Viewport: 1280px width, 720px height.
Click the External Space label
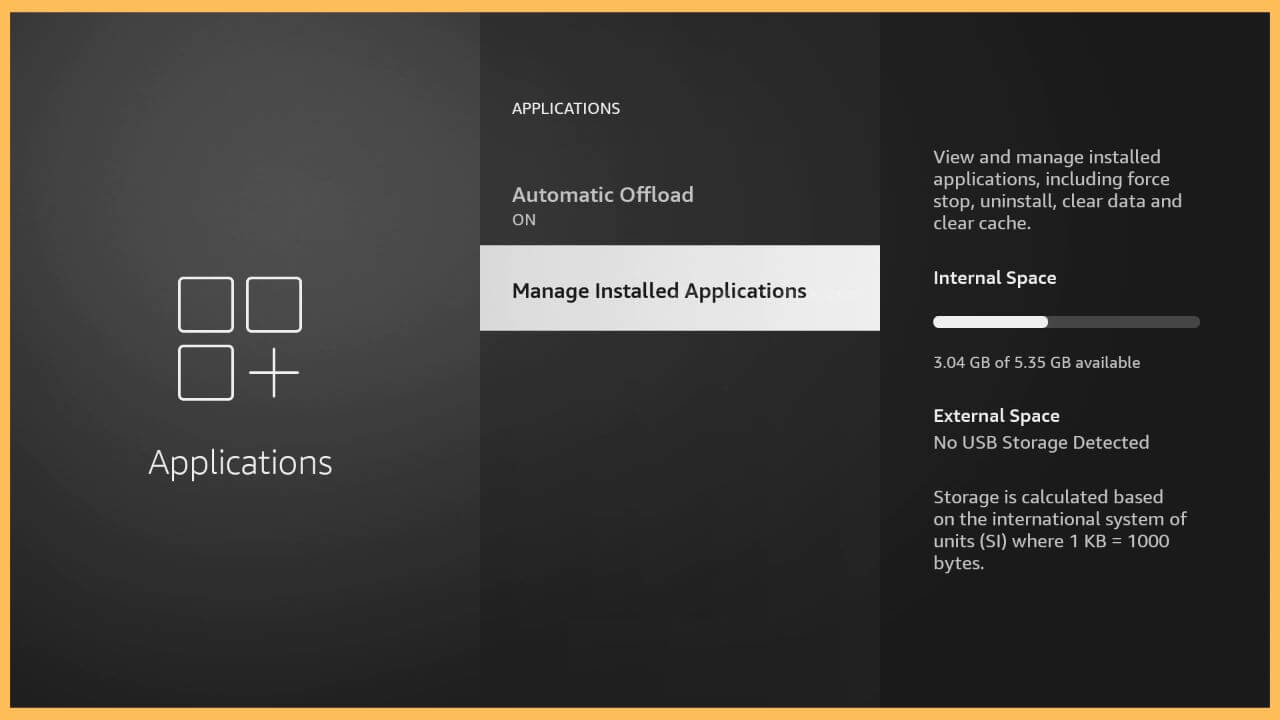(996, 415)
